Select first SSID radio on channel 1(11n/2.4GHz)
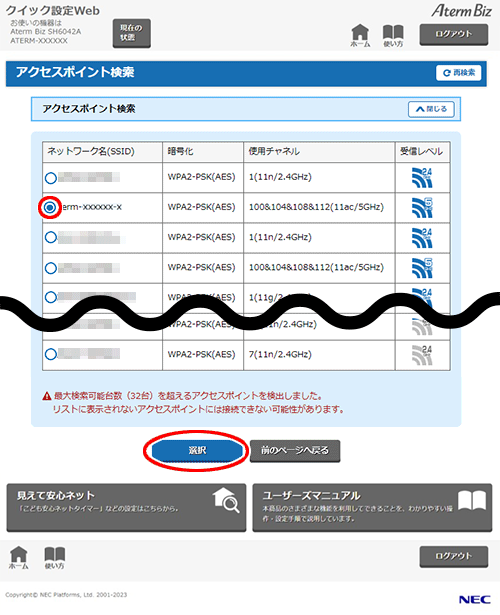The image size is (500, 615). [x=51, y=178]
